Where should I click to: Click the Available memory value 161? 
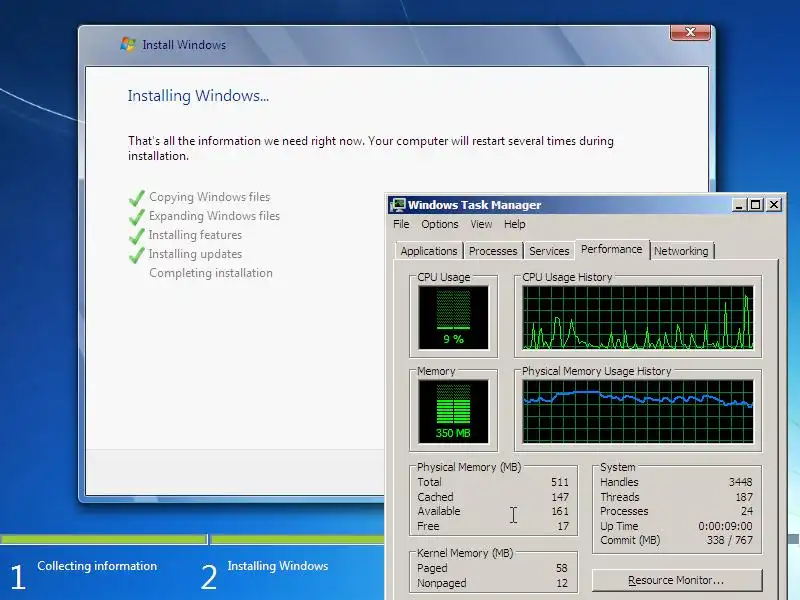560,511
